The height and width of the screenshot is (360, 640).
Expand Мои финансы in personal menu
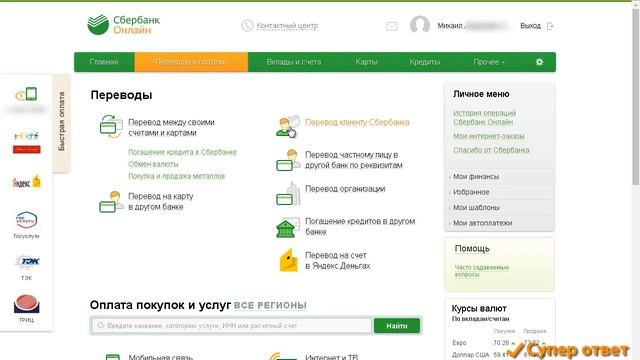coord(476,177)
